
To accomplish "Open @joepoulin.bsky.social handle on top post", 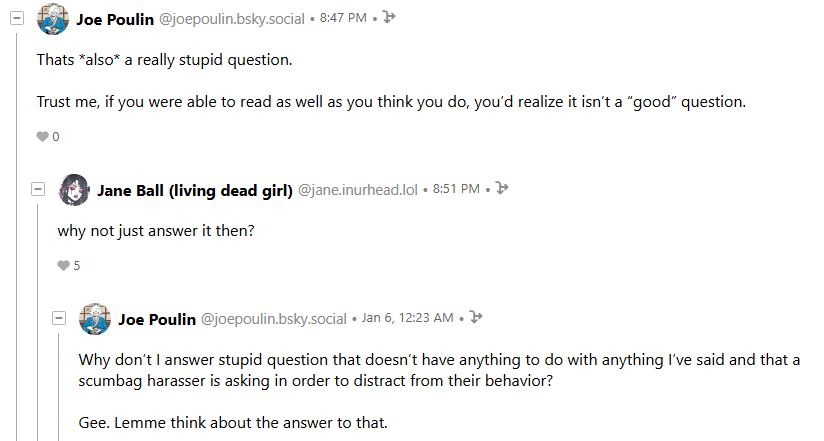I will [x=232, y=19].
